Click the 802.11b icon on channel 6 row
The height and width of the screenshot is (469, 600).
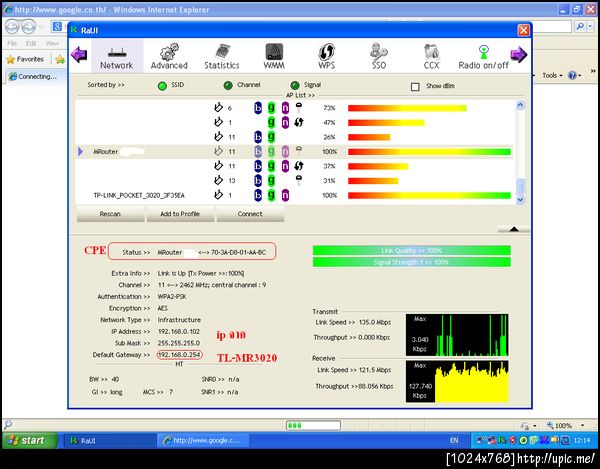pyautogui.click(x=258, y=108)
